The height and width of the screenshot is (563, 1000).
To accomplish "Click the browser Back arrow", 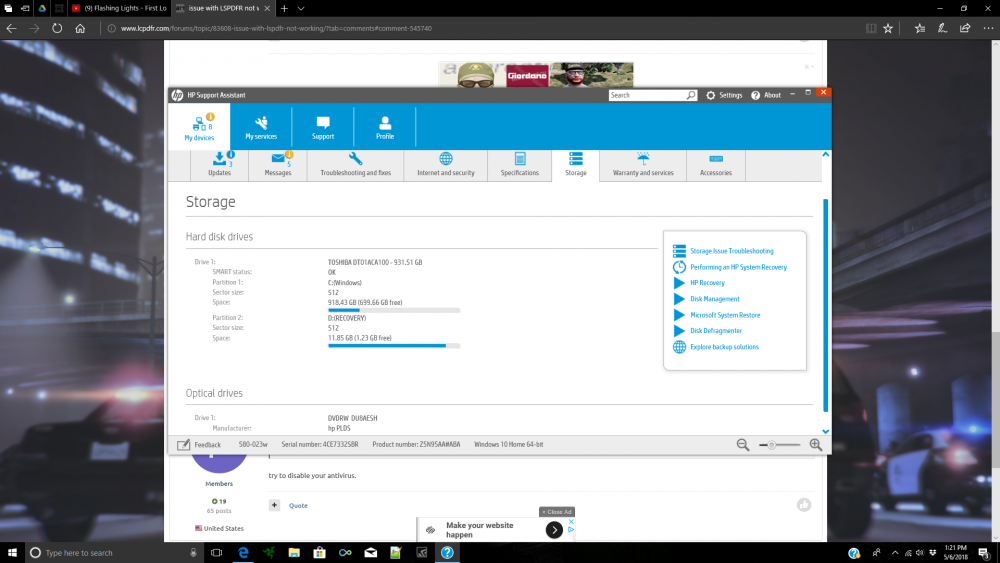I will coord(11,28).
